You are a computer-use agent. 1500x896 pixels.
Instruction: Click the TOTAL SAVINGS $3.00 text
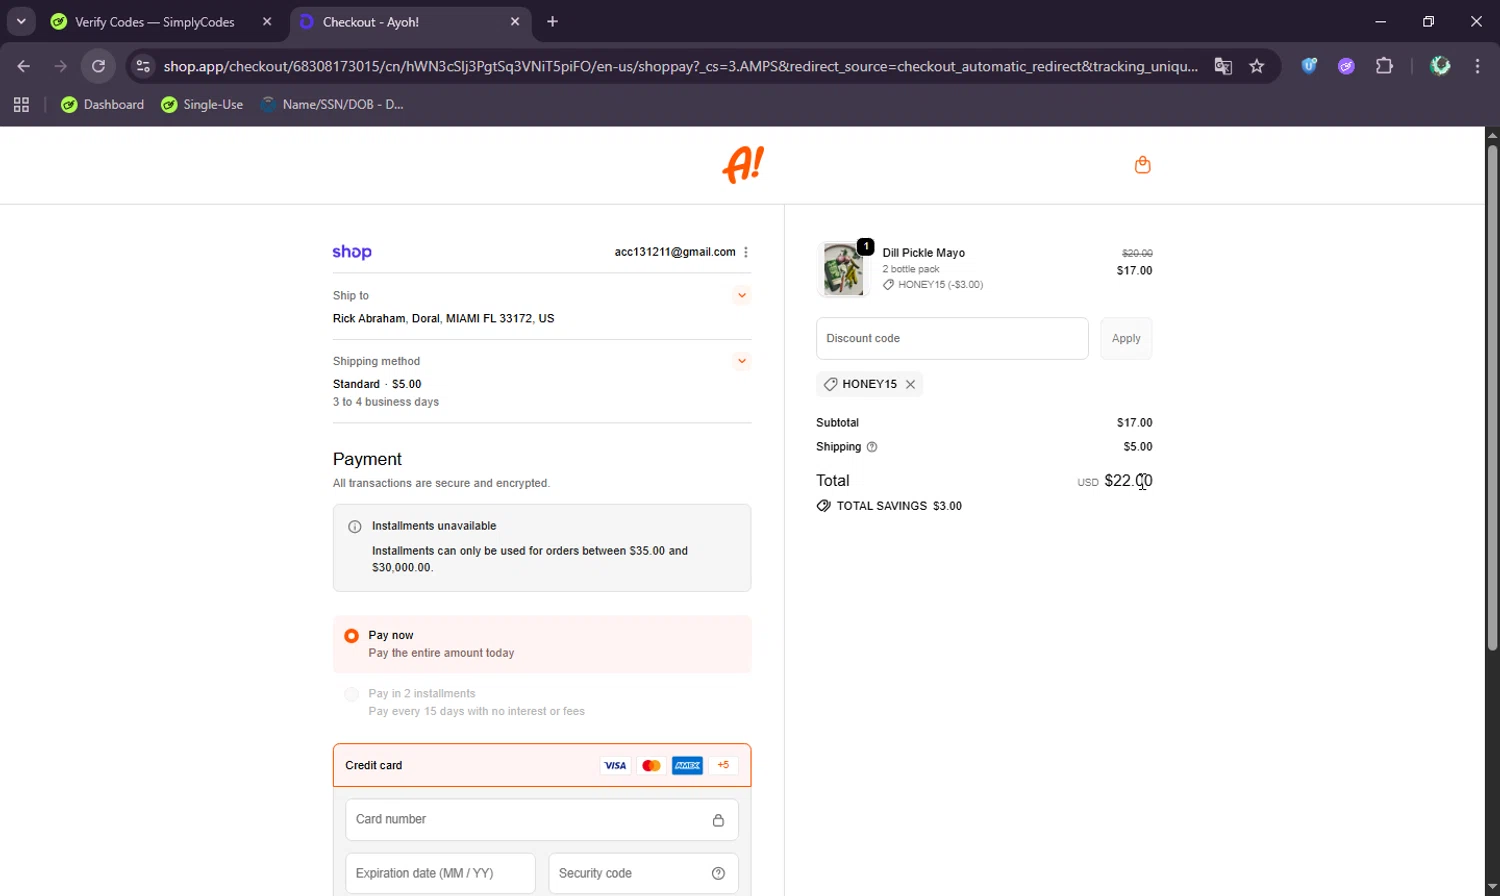(899, 506)
